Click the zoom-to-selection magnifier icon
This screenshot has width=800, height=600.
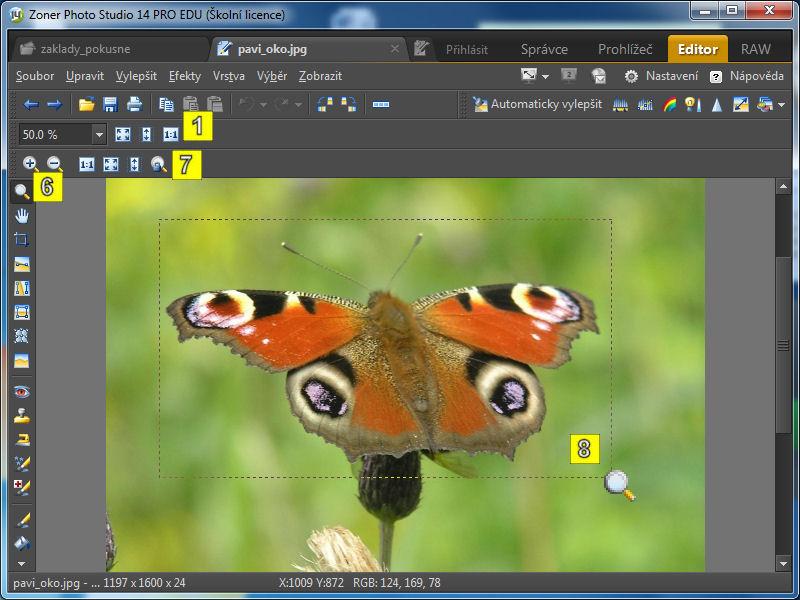click(159, 164)
